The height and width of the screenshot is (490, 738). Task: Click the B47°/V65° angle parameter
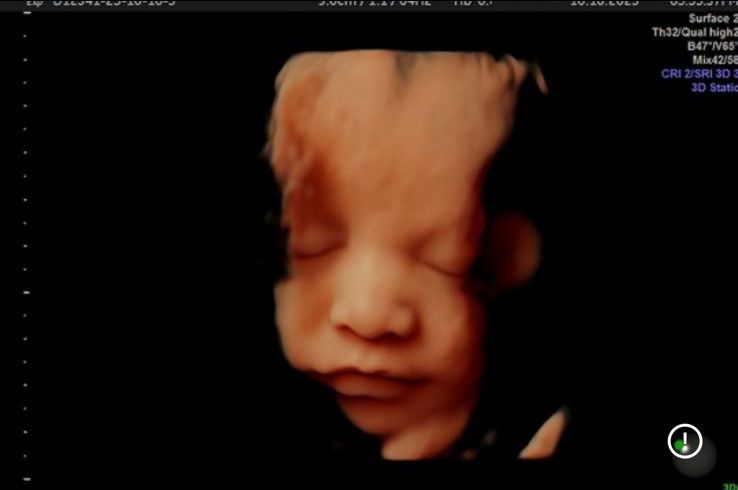point(711,46)
